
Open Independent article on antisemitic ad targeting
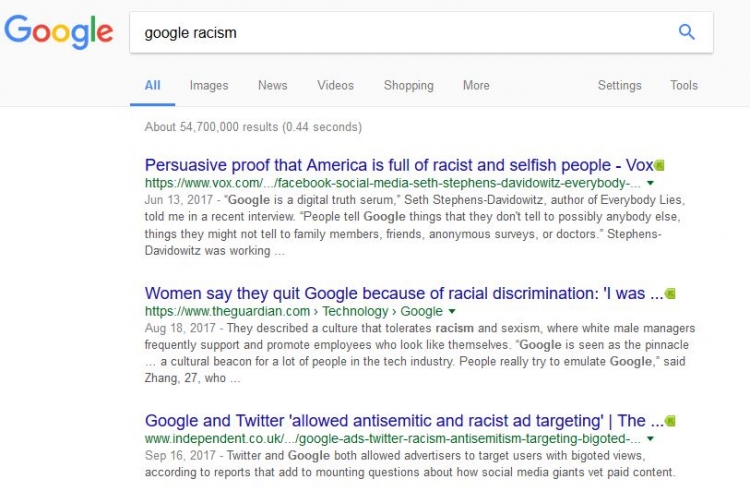point(402,421)
